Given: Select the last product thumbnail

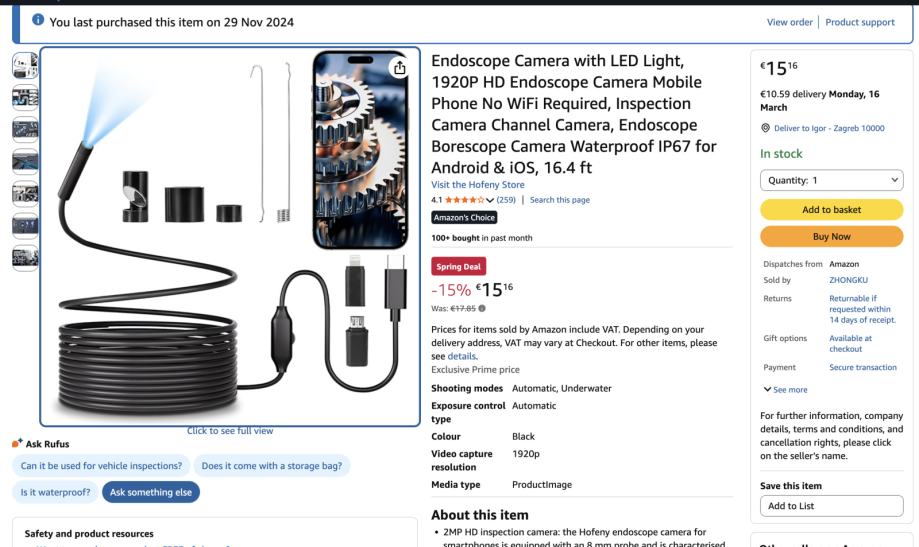Looking at the screenshot, I should pos(25,258).
